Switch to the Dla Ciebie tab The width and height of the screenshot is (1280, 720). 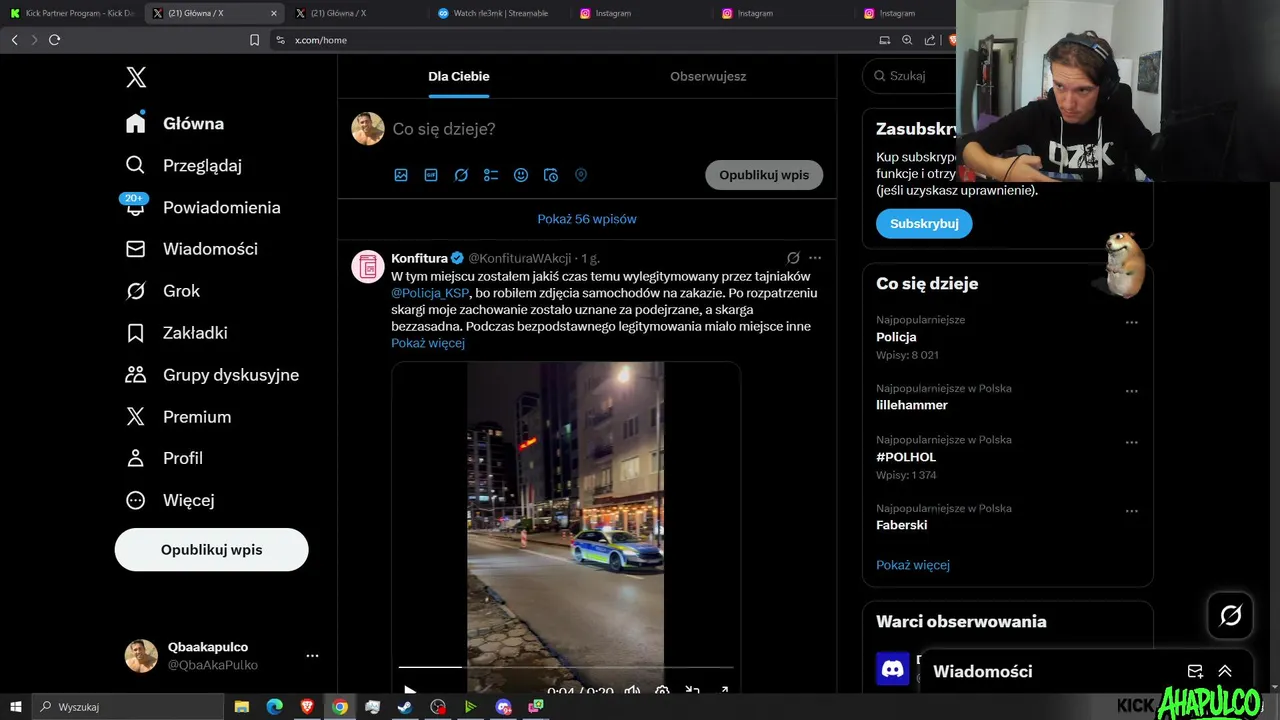tap(459, 76)
